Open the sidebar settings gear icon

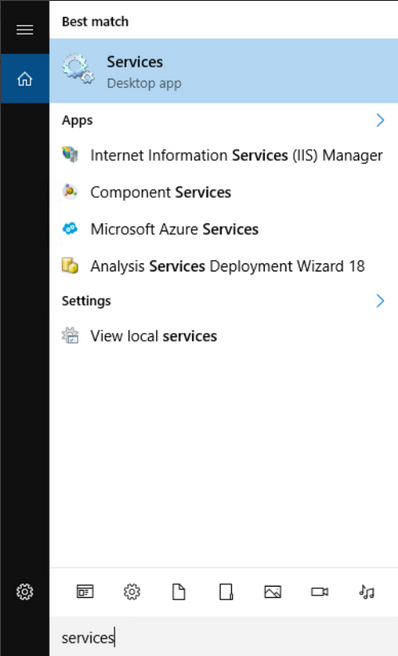coord(25,592)
